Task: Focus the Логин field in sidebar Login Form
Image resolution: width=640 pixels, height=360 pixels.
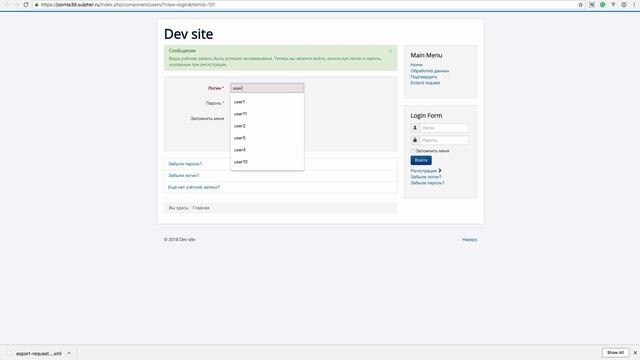Action: [x=444, y=128]
